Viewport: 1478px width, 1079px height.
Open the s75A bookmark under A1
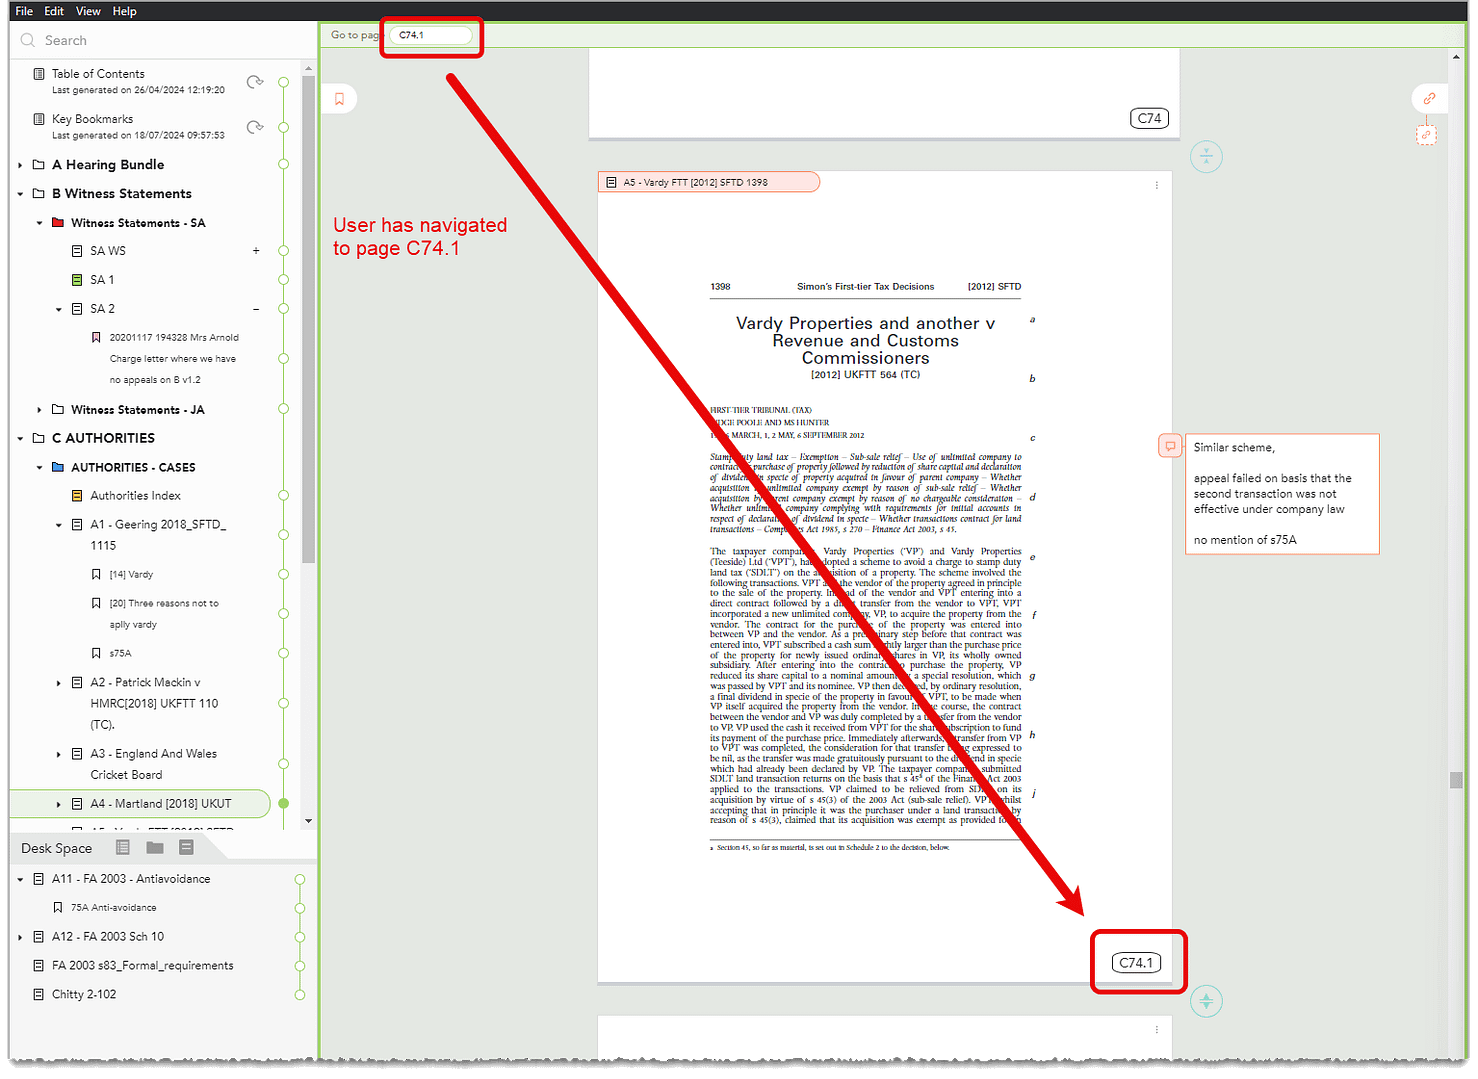click(x=120, y=654)
